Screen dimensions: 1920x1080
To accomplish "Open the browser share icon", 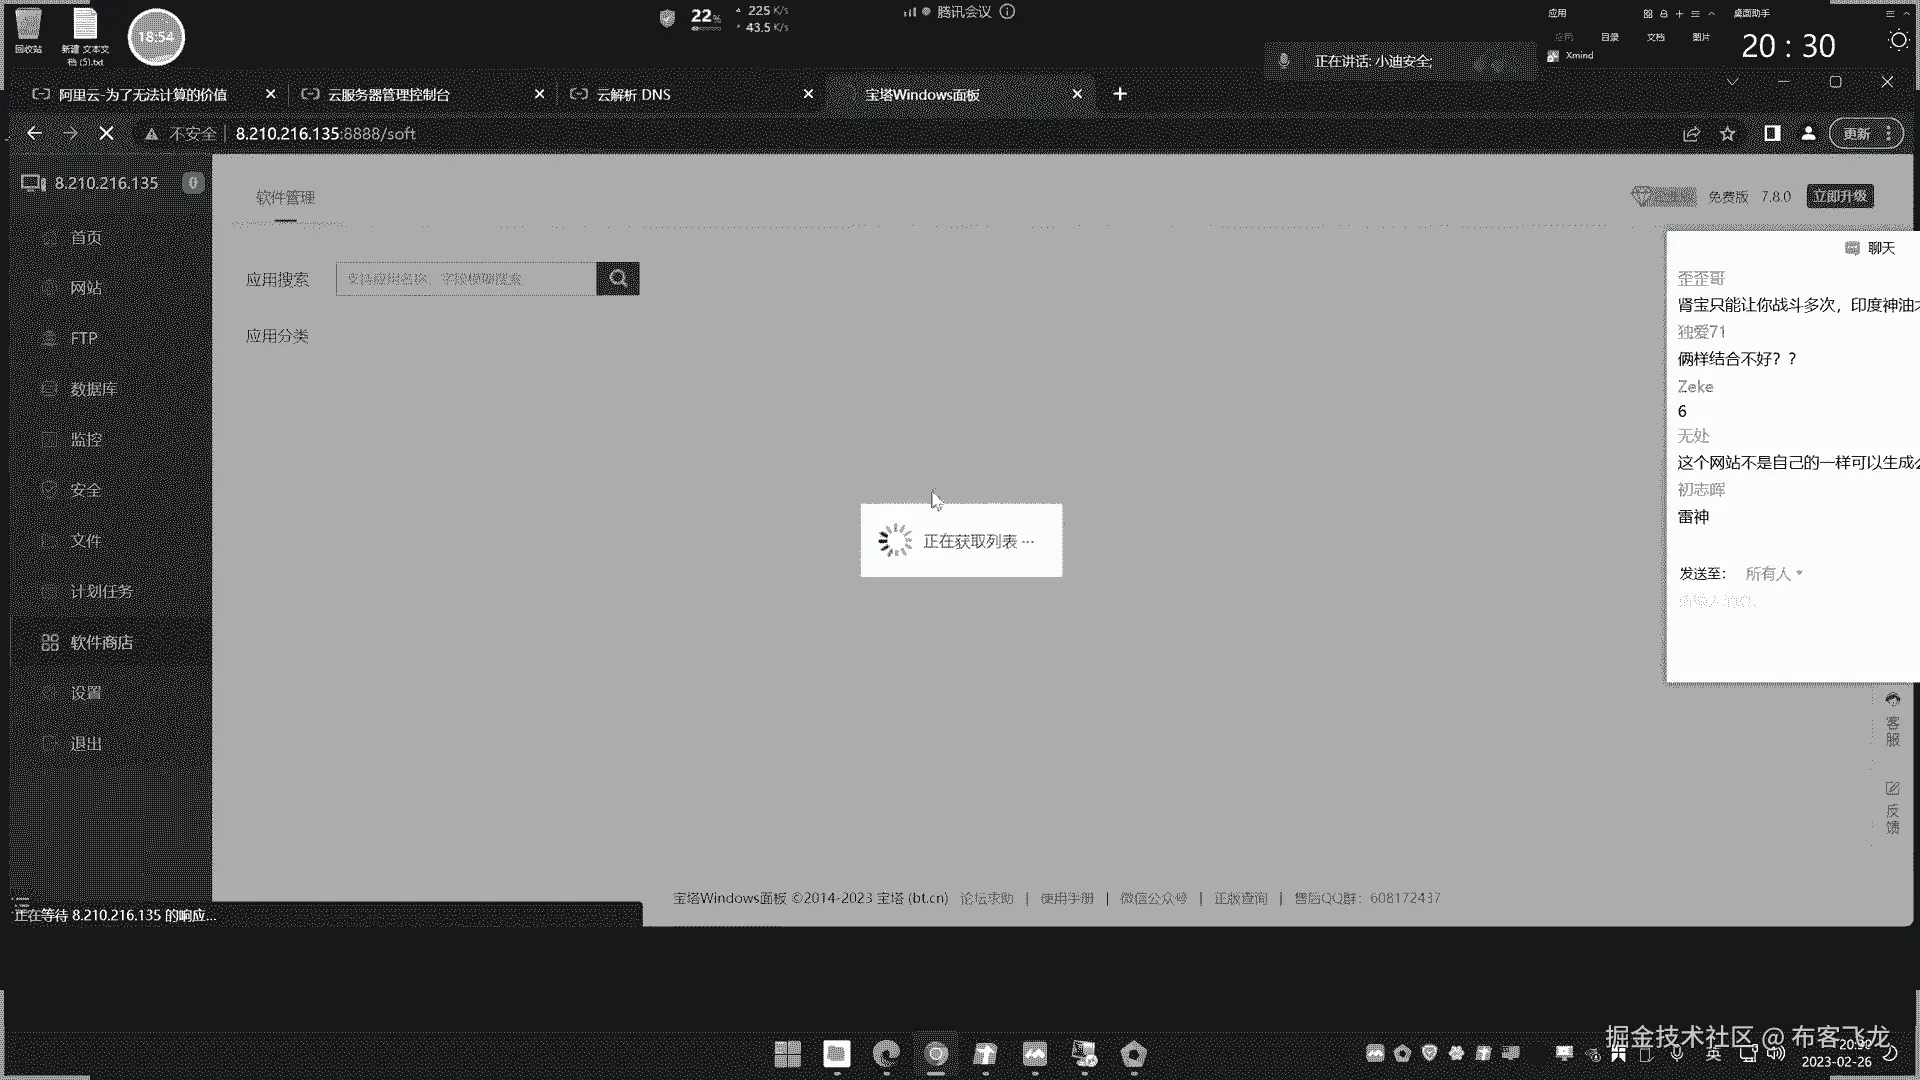I will coord(1691,133).
